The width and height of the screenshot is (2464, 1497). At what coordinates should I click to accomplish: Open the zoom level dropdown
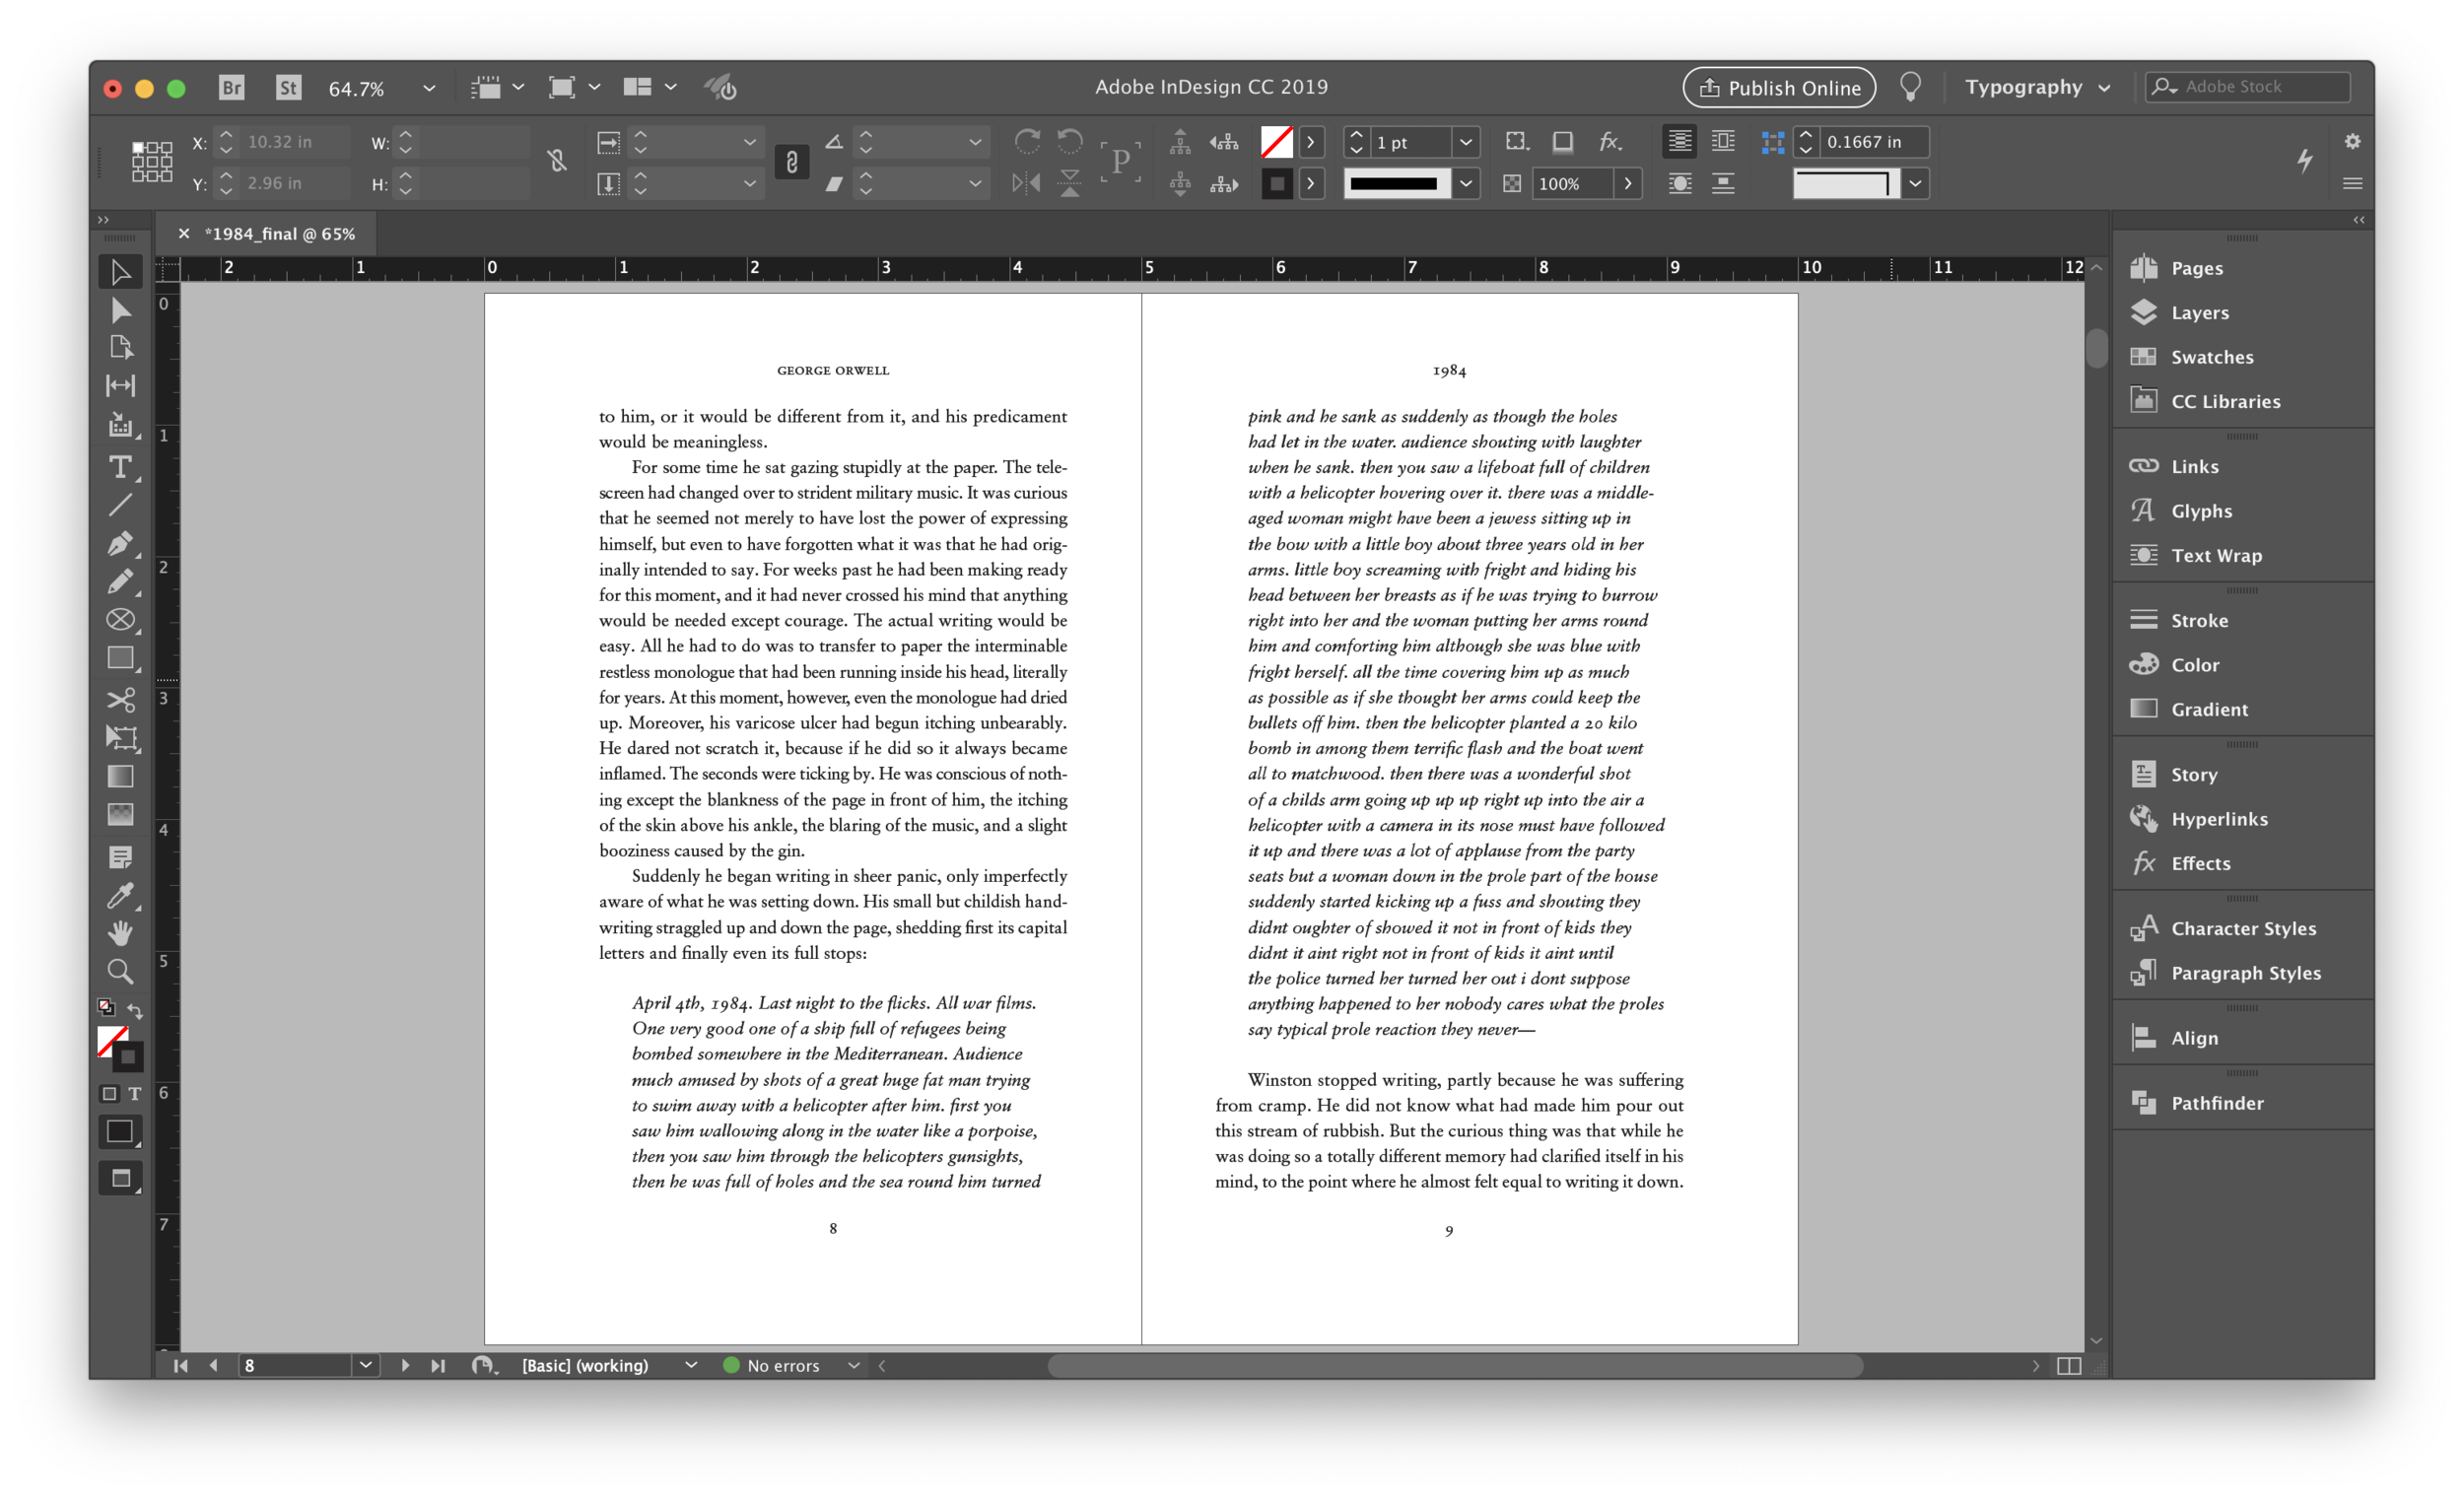click(x=429, y=88)
